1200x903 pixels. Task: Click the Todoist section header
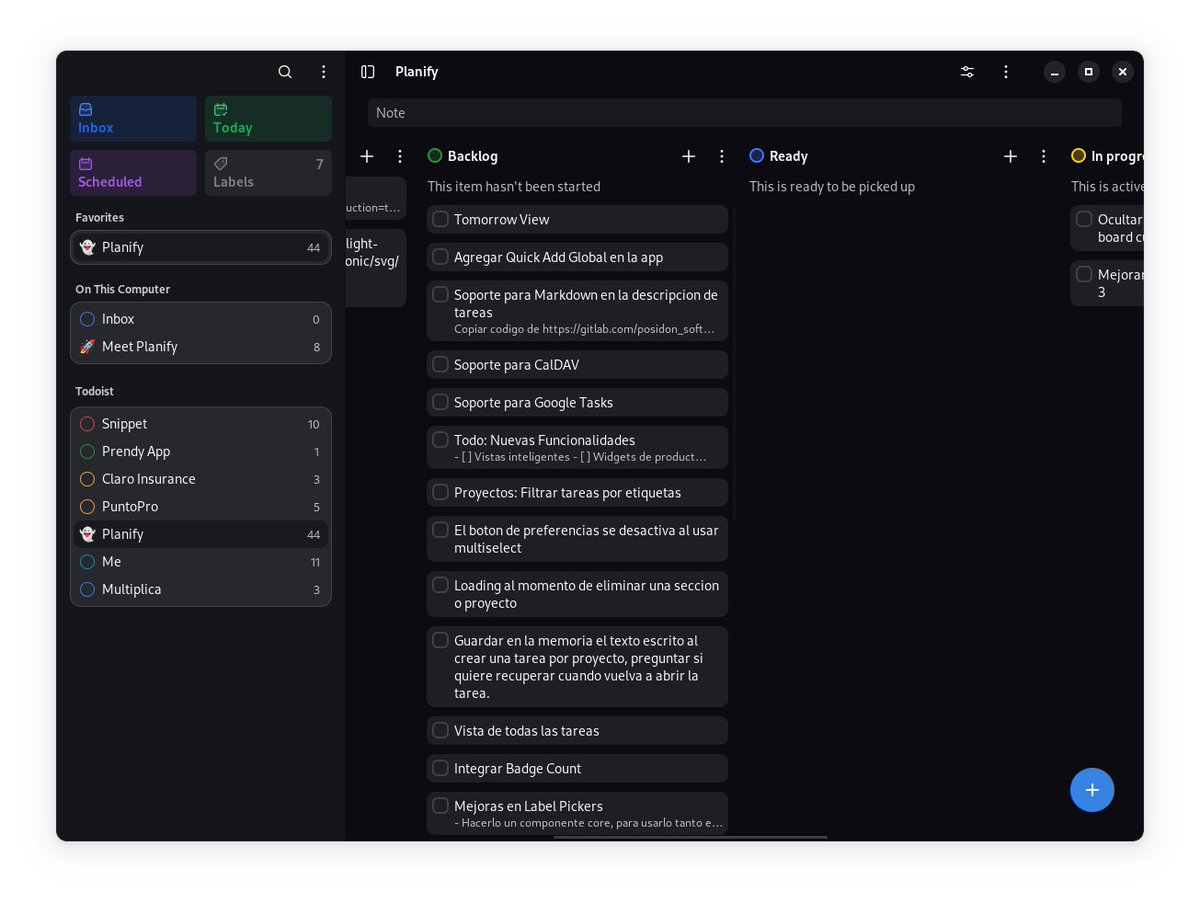(95, 391)
